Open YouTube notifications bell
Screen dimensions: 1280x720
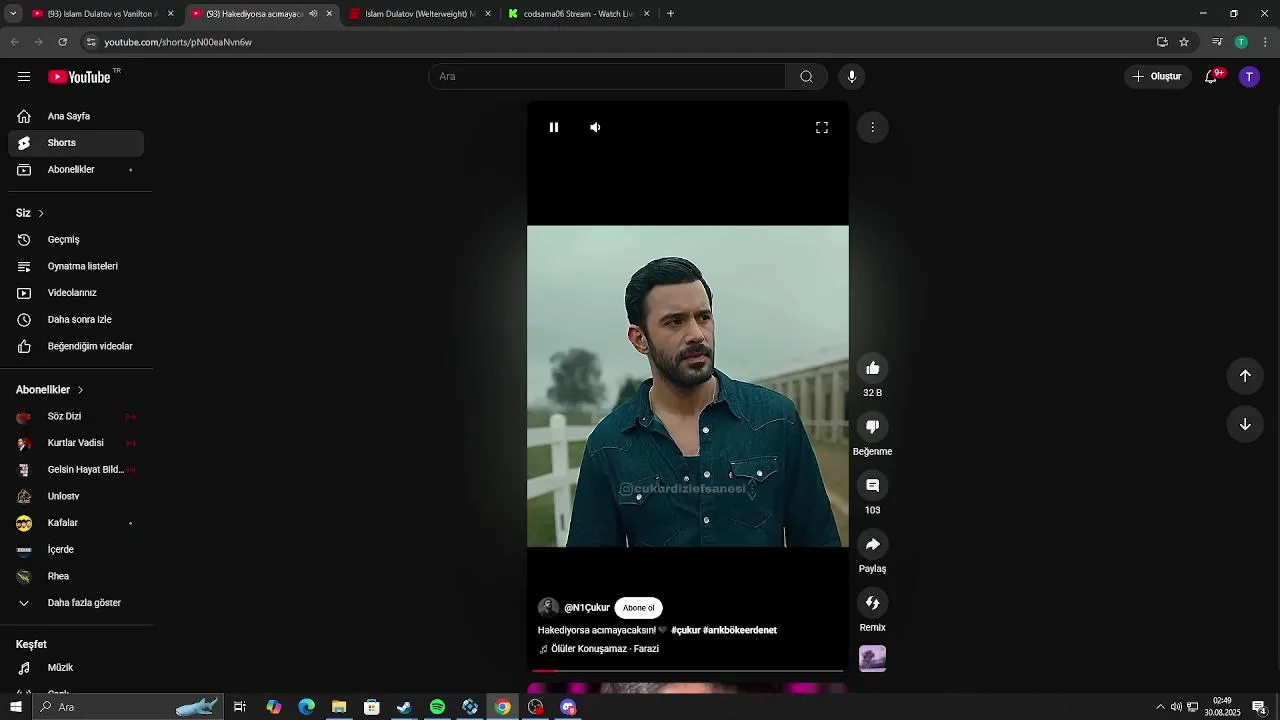pos(1211,77)
